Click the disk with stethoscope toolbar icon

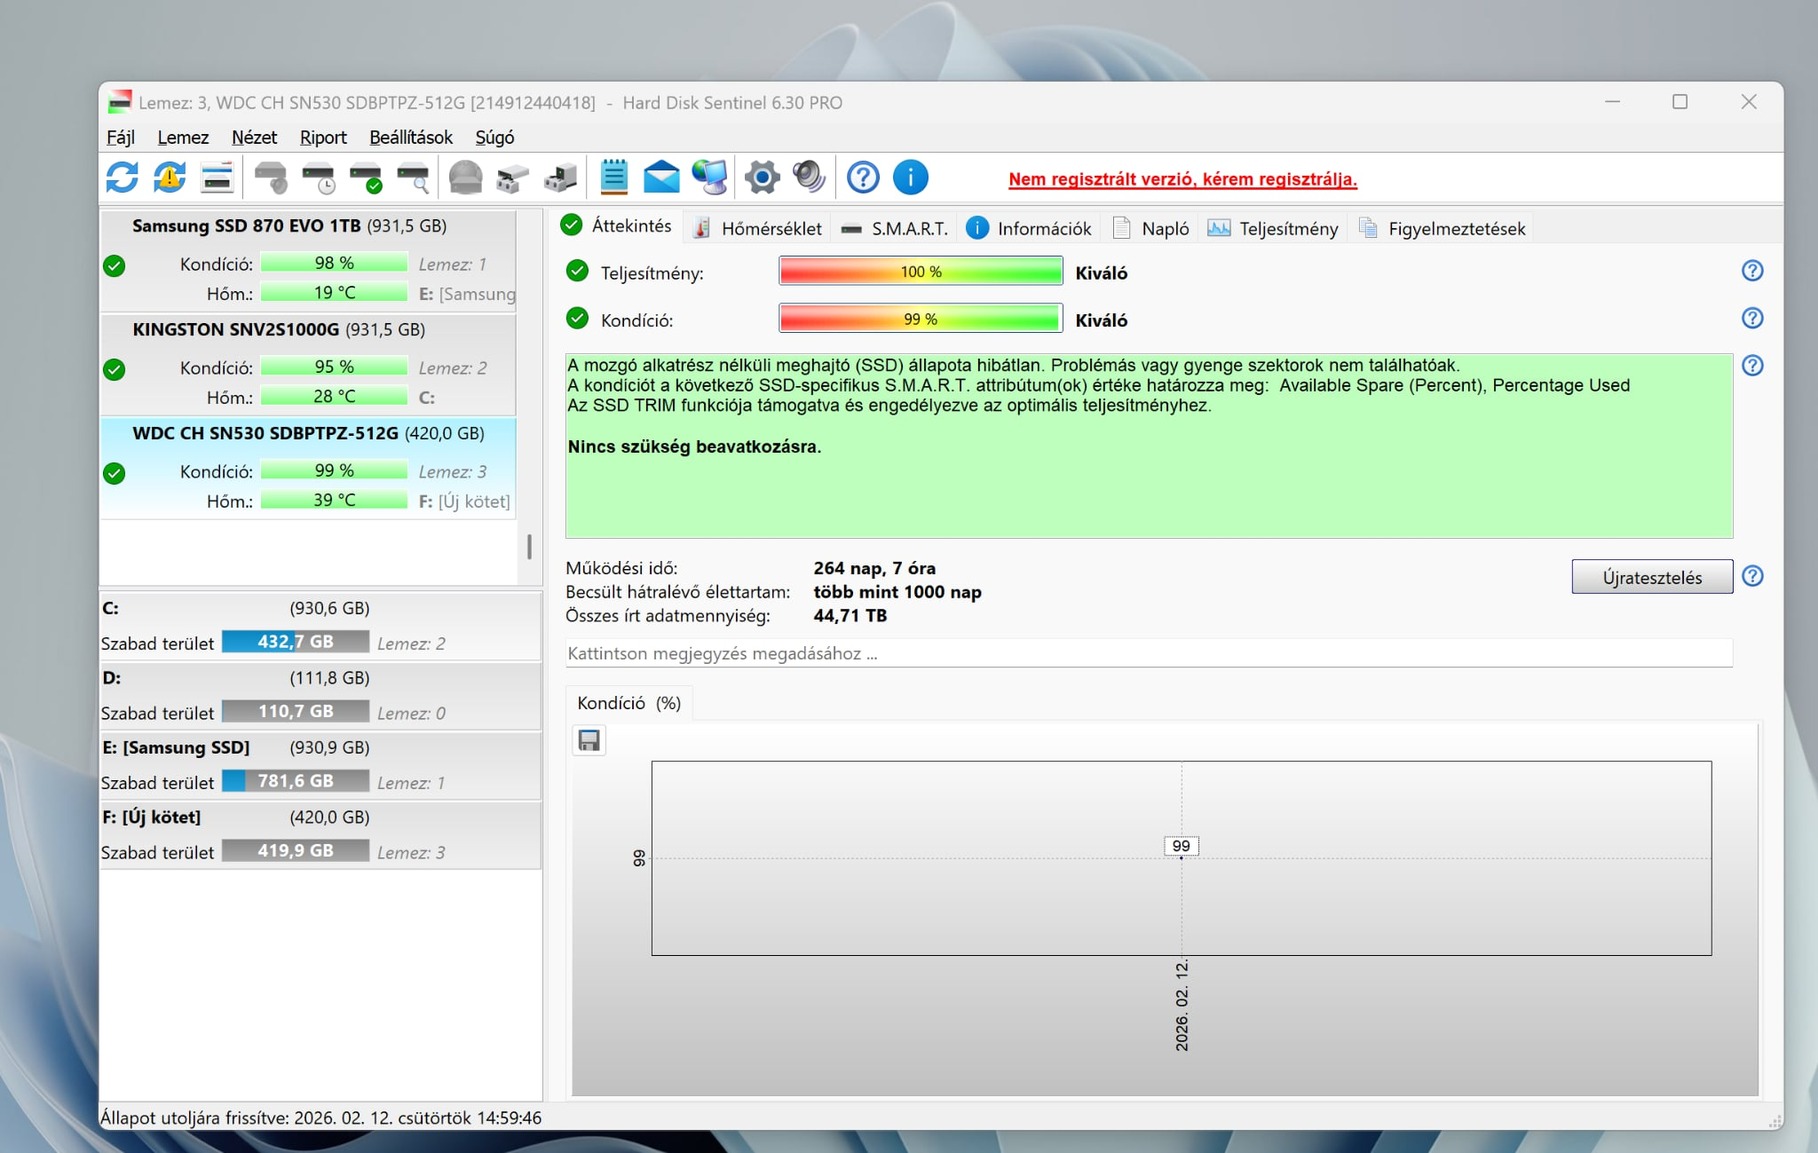click(270, 178)
